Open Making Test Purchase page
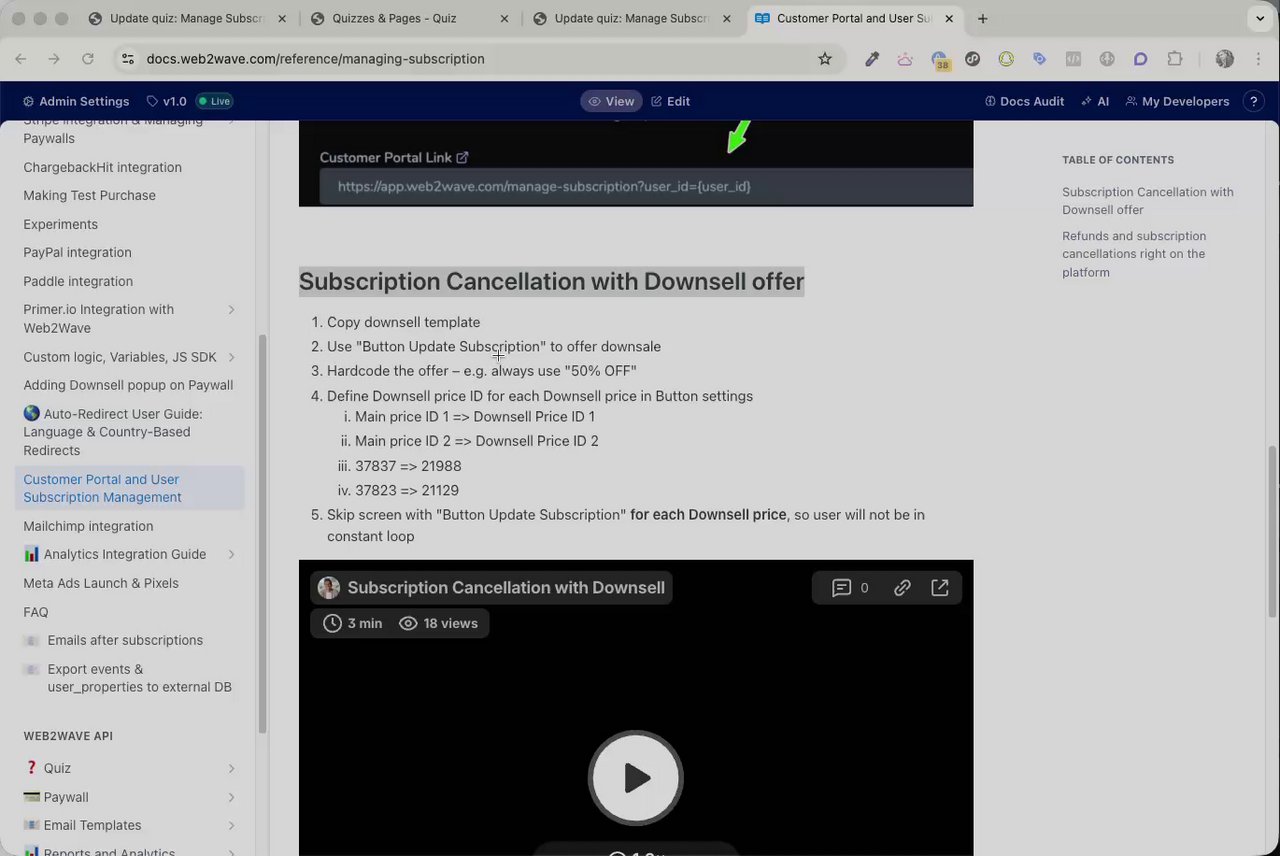This screenshot has width=1280, height=856. (x=89, y=195)
